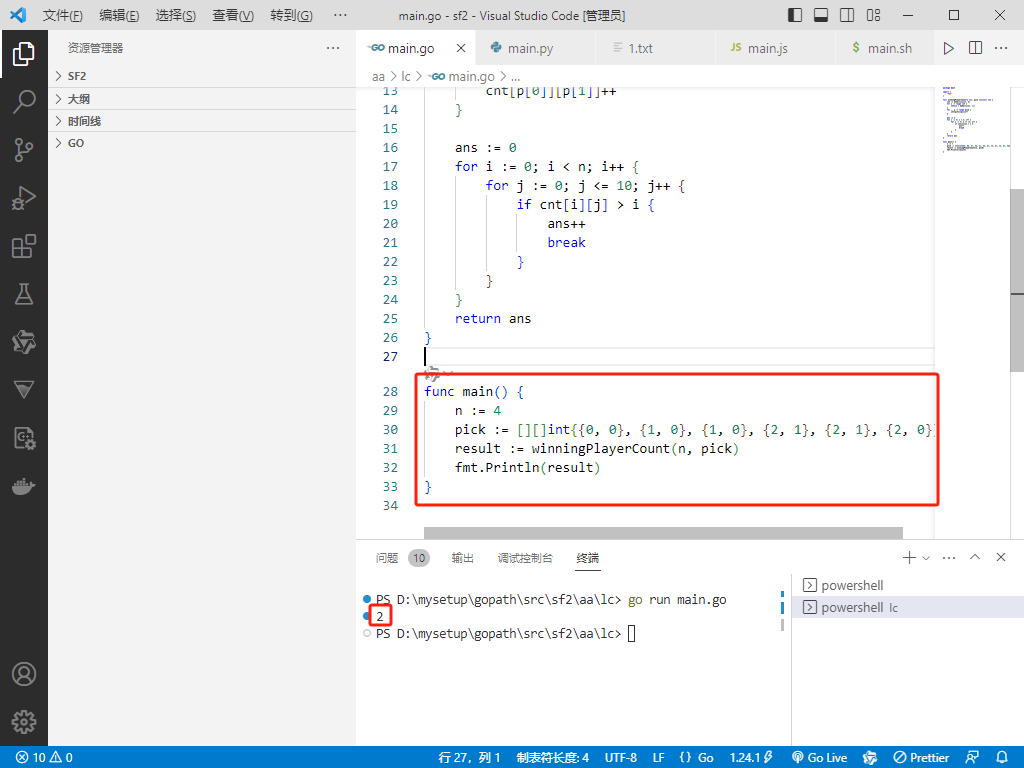Open the 选择(S) menu
The height and width of the screenshot is (768, 1024).
(x=176, y=15)
